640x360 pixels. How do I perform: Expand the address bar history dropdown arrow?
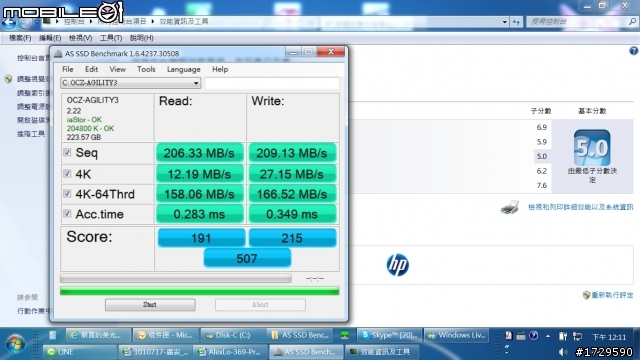[505, 22]
